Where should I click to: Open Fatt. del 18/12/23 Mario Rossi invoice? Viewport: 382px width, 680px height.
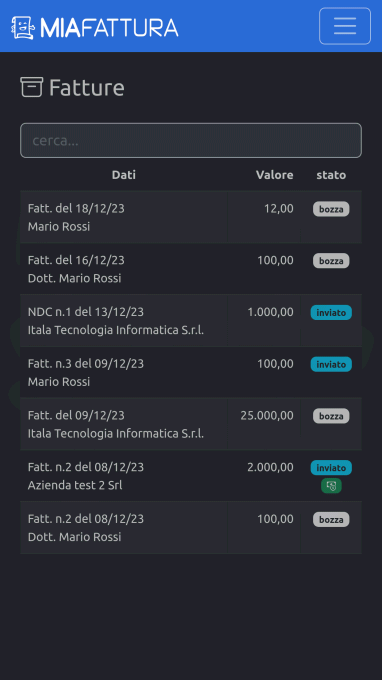pos(191,217)
